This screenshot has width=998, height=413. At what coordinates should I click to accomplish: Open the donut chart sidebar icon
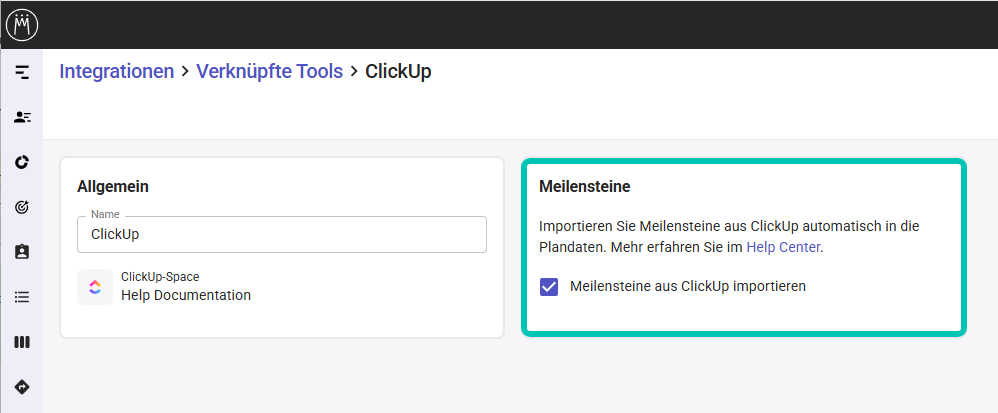click(x=22, y=162)
